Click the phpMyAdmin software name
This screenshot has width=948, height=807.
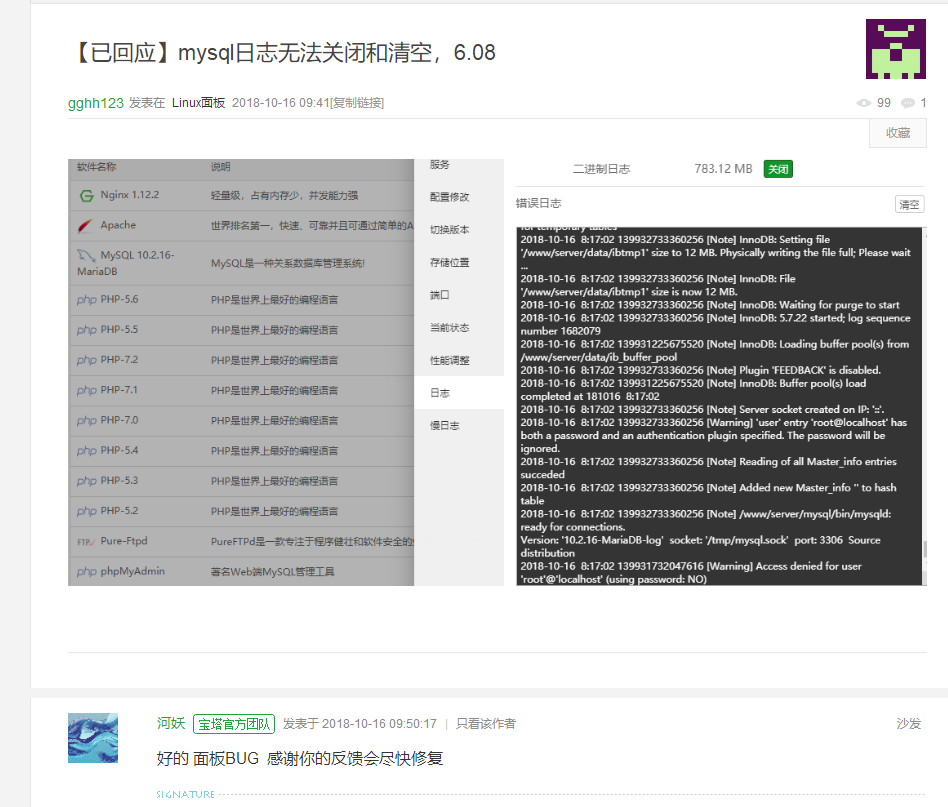tap(132, 571)
